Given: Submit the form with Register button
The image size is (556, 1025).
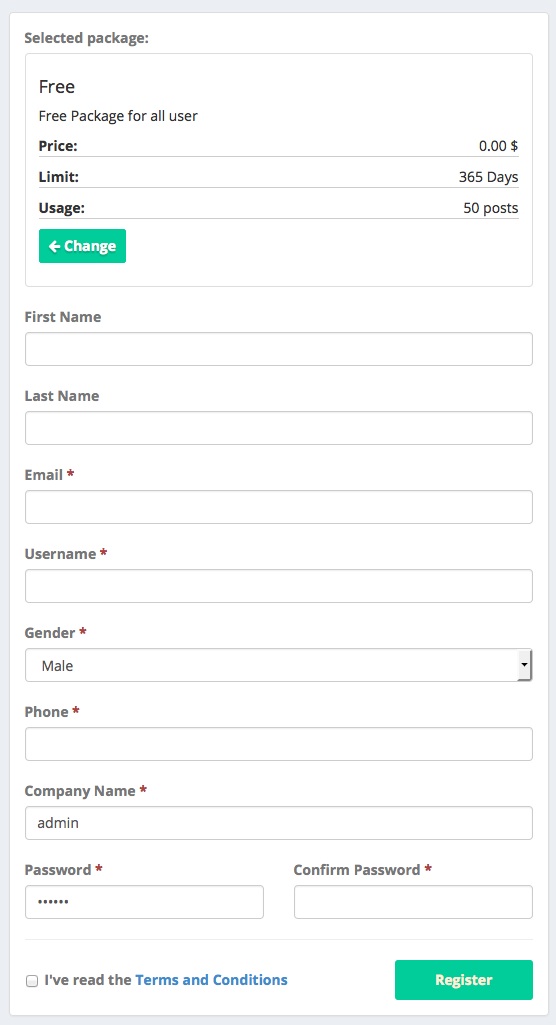Looking at the screenshot, I should pyautogui.click(x=464, y=980).
